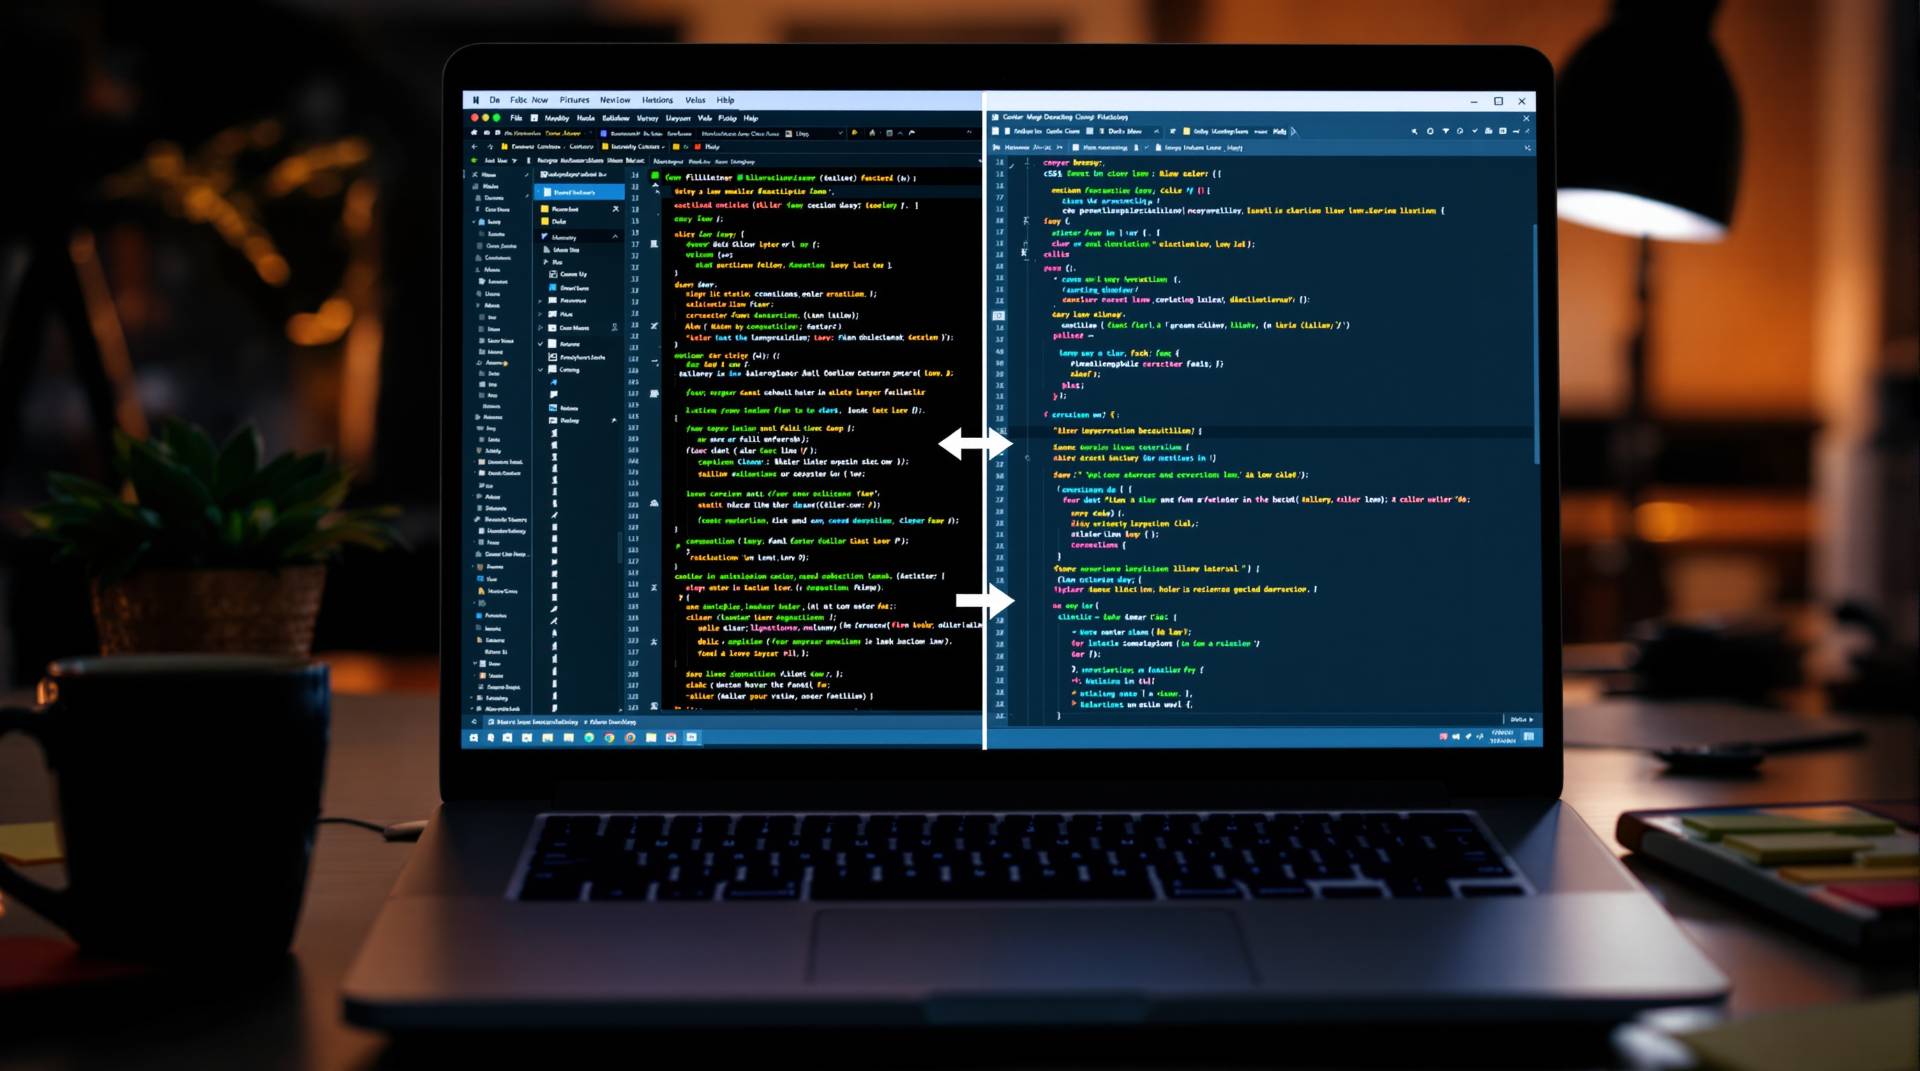
Task: Open the notification center icon beside the clock
Action: point(1528,736)
